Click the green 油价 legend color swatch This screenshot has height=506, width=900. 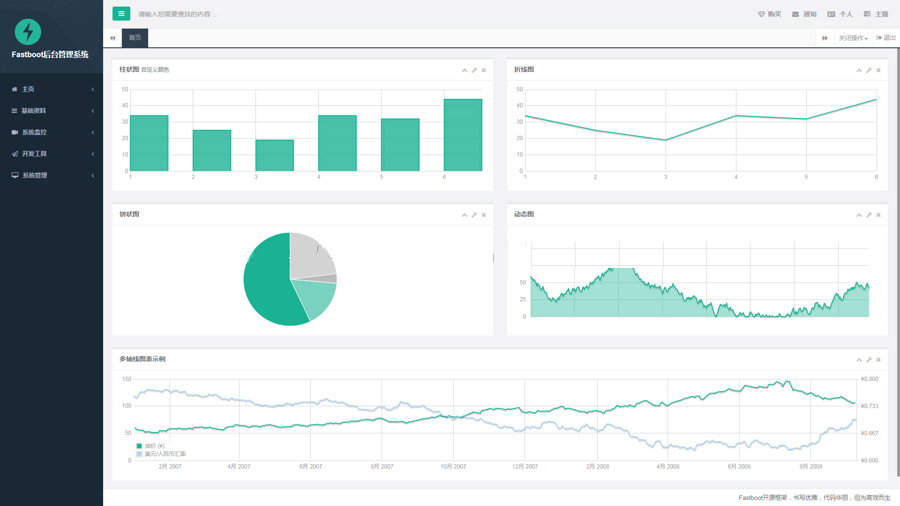pyautogui.click(x=139, y=446)
